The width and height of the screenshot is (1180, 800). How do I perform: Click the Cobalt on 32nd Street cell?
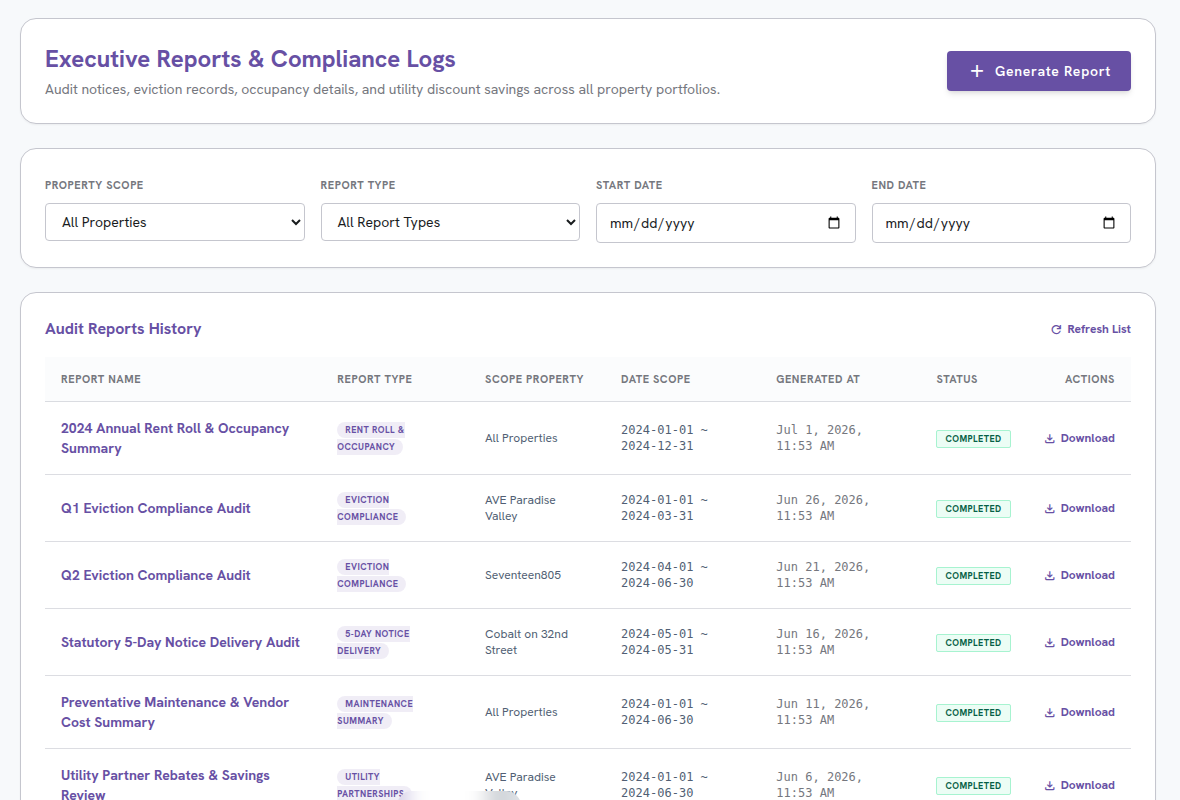coord(527,642)
